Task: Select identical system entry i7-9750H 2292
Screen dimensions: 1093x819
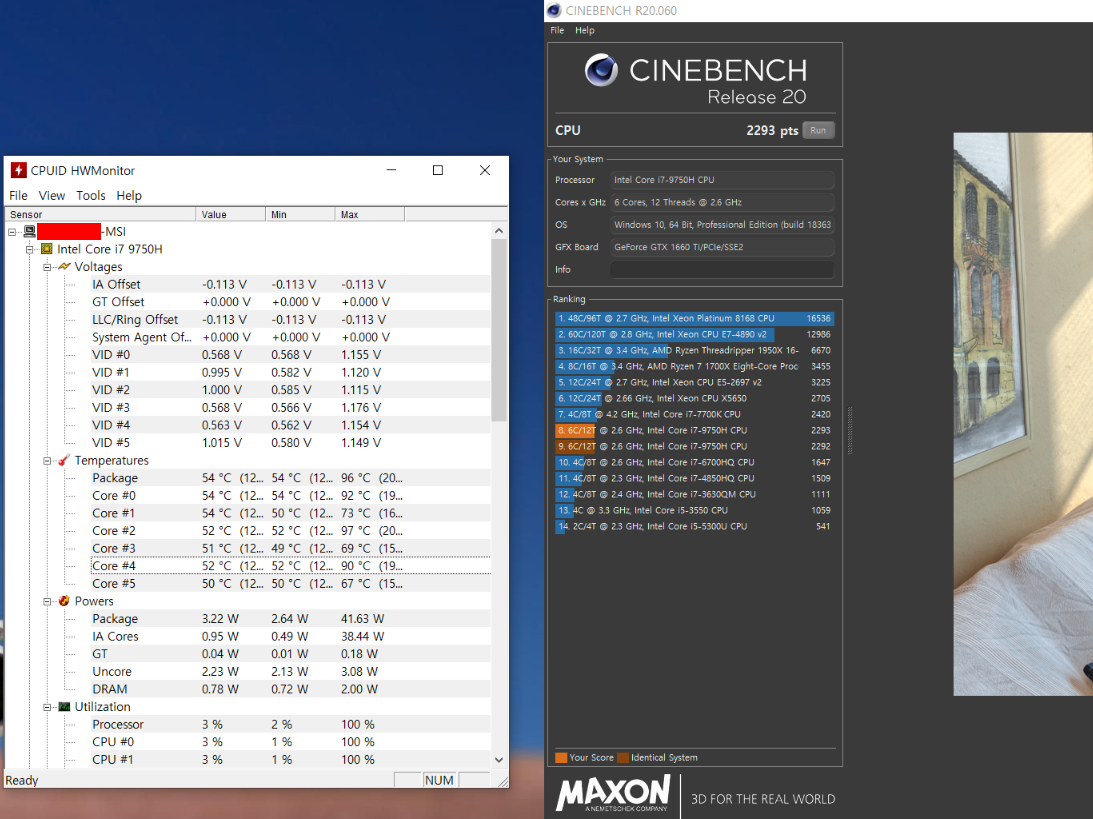Action: [x=694, y=446]
